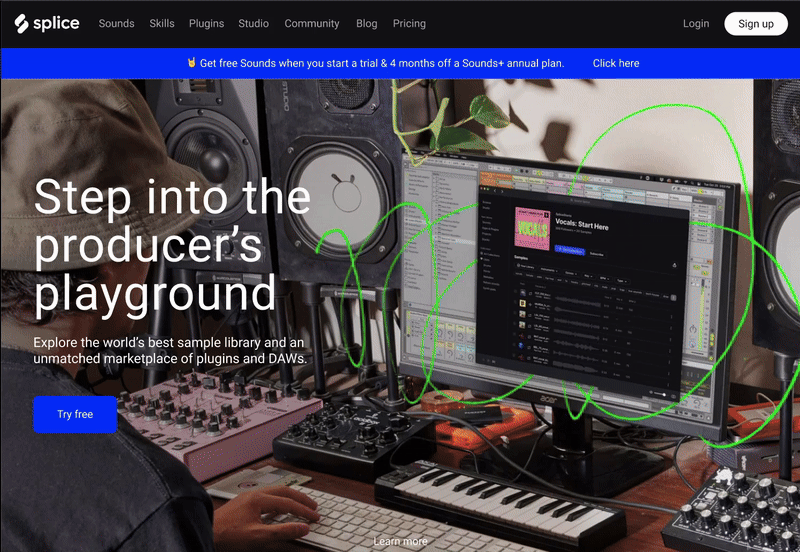The height and width of the screenshot is (552, 800).
Task: Click the 'Explore the world's best sample library' subtitle
Action: tap(170, 350)
